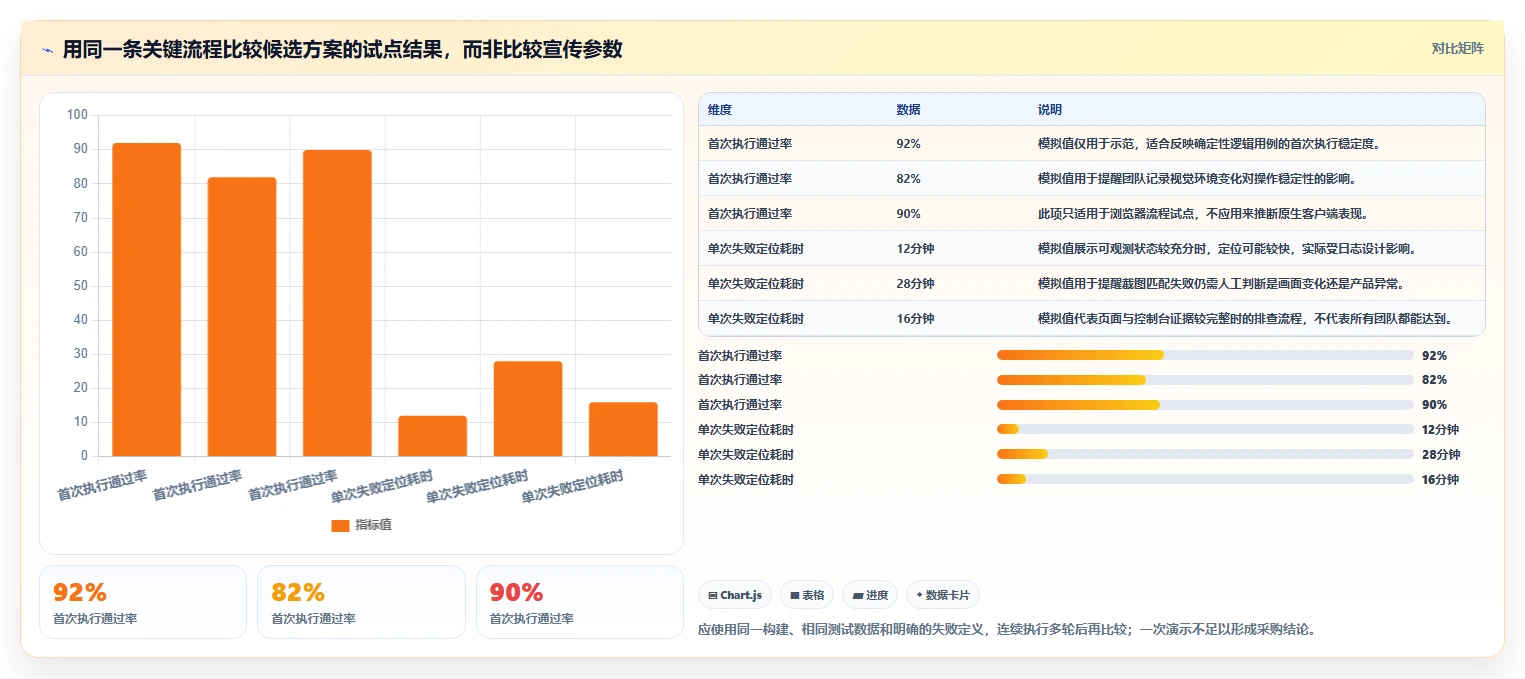Click the 28分钟 progress bar

(x=1205, y=455)
